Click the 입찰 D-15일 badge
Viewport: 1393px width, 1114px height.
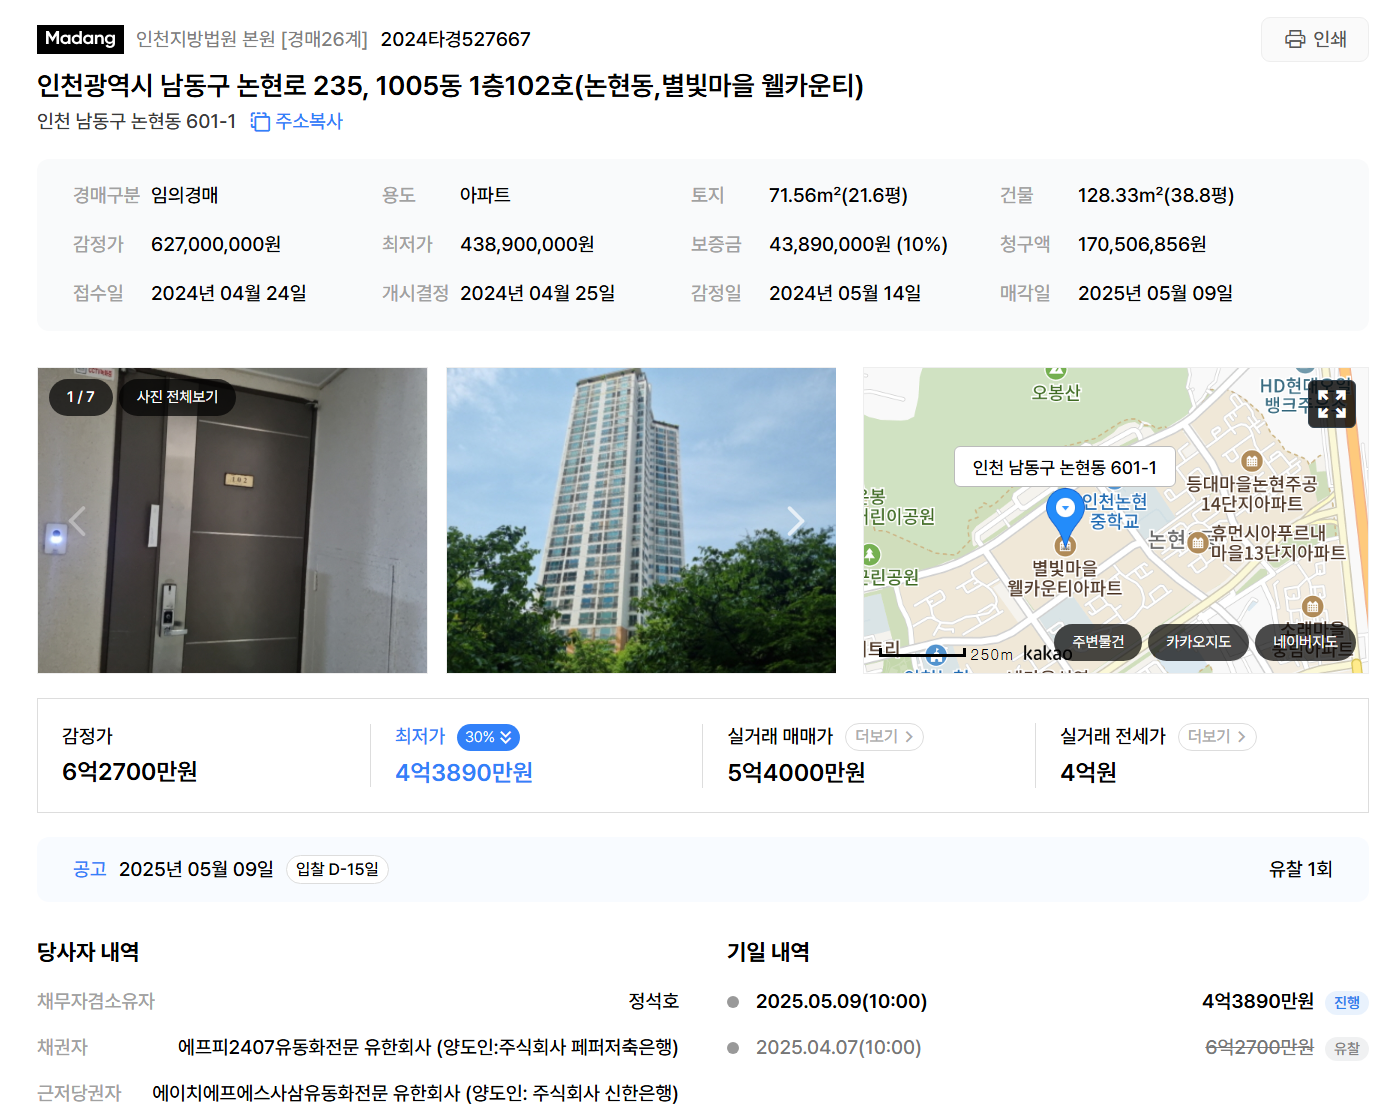337,869
